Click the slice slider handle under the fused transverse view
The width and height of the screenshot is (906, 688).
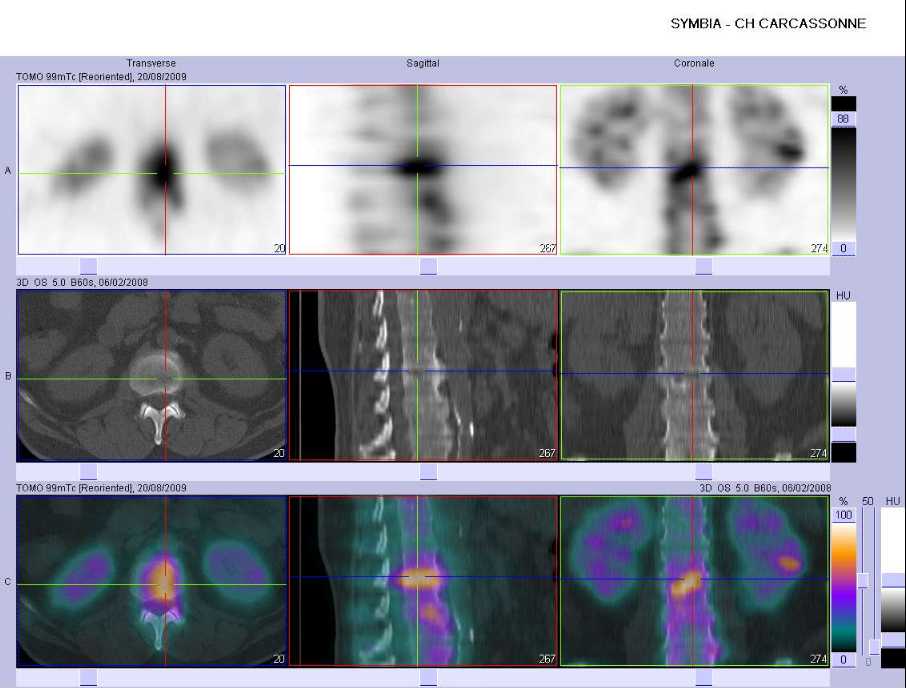(88, 678)
